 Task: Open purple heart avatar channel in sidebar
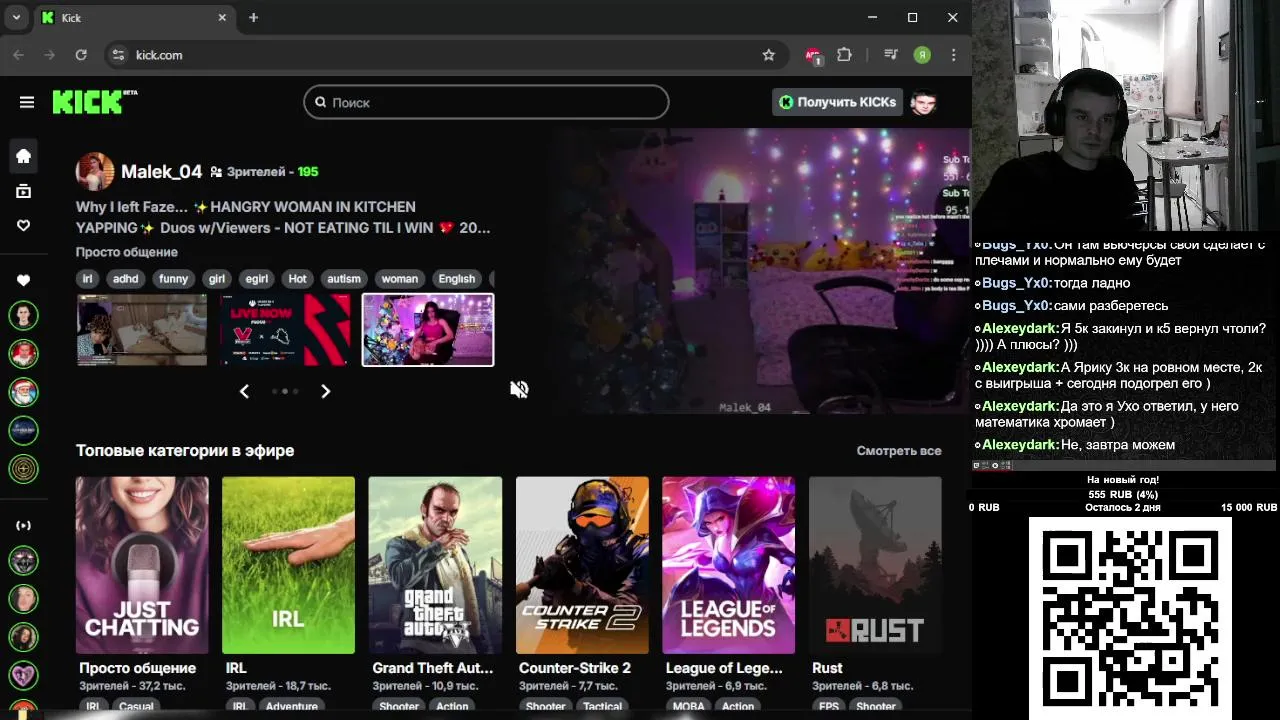[24, 675]
